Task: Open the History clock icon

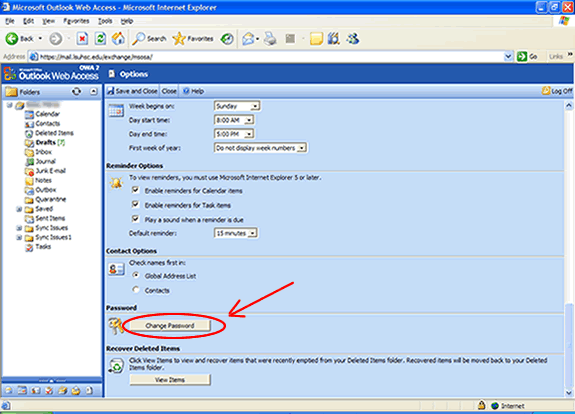Action: 227,39
